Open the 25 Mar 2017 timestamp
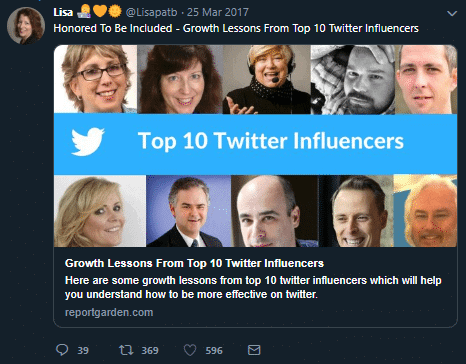Viewport: 466px width, 364px height. point(218,12)
